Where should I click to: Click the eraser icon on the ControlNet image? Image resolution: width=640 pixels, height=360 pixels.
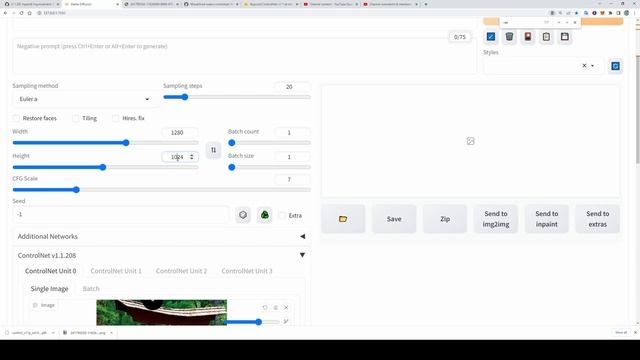[x=276, y=307]
